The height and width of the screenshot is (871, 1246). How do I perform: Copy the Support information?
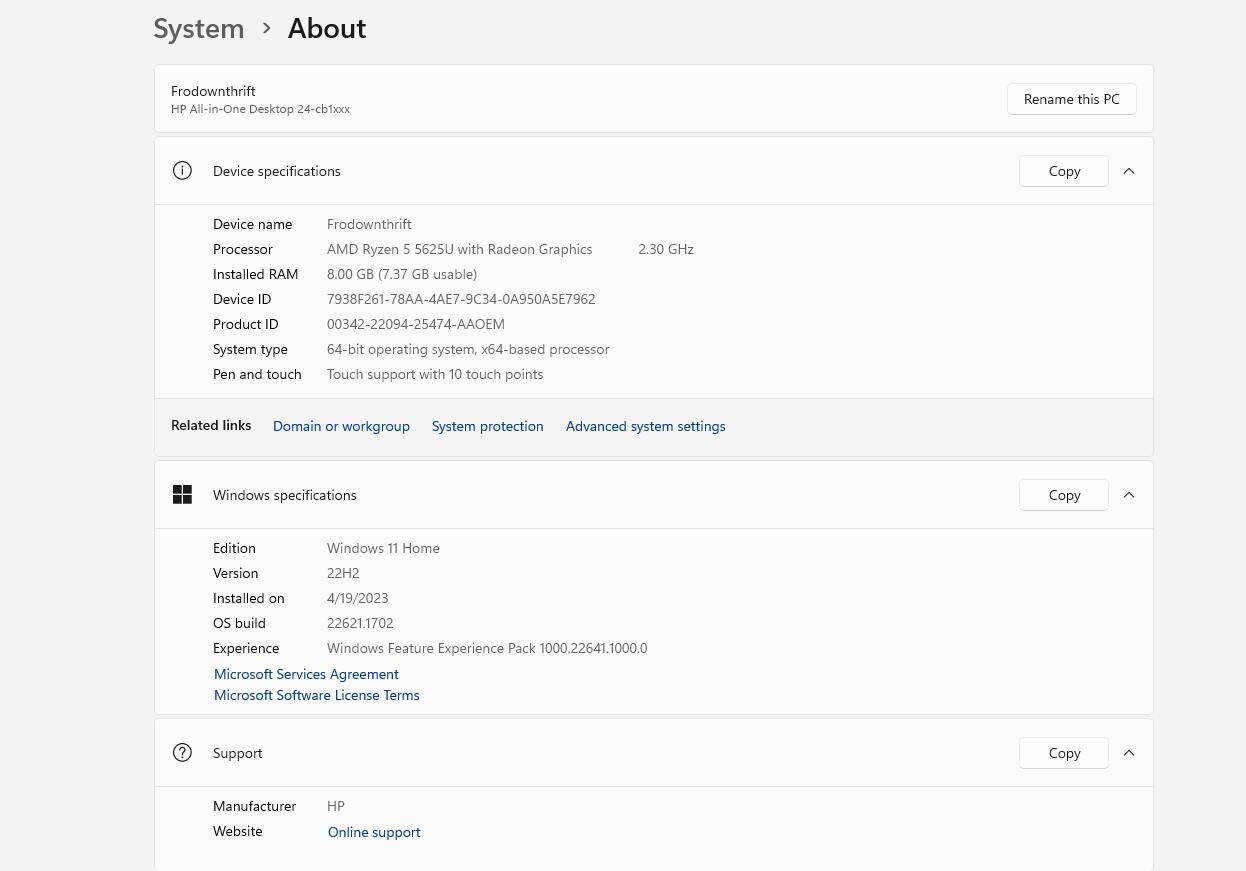[1063, 753]
